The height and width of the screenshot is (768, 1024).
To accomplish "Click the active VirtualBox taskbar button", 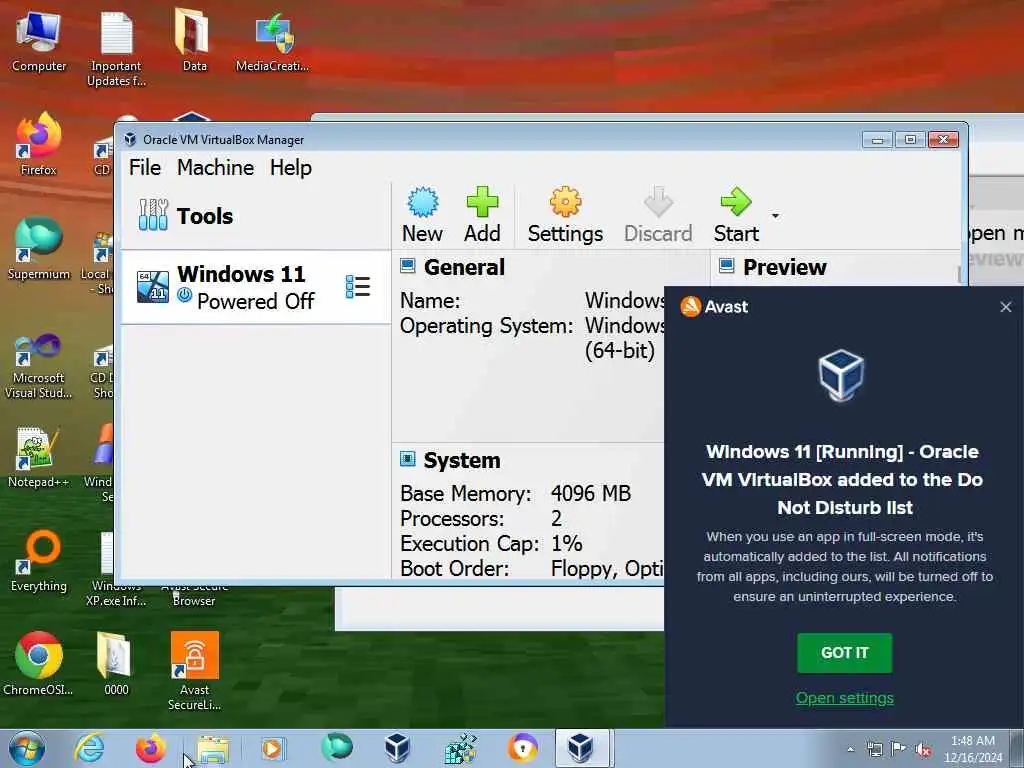I will (x=583, y=748).
